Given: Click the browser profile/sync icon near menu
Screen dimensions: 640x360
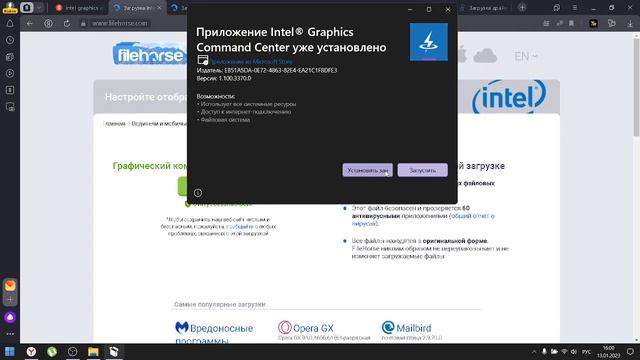Looking at the screenshot, I should click(557, 8).
